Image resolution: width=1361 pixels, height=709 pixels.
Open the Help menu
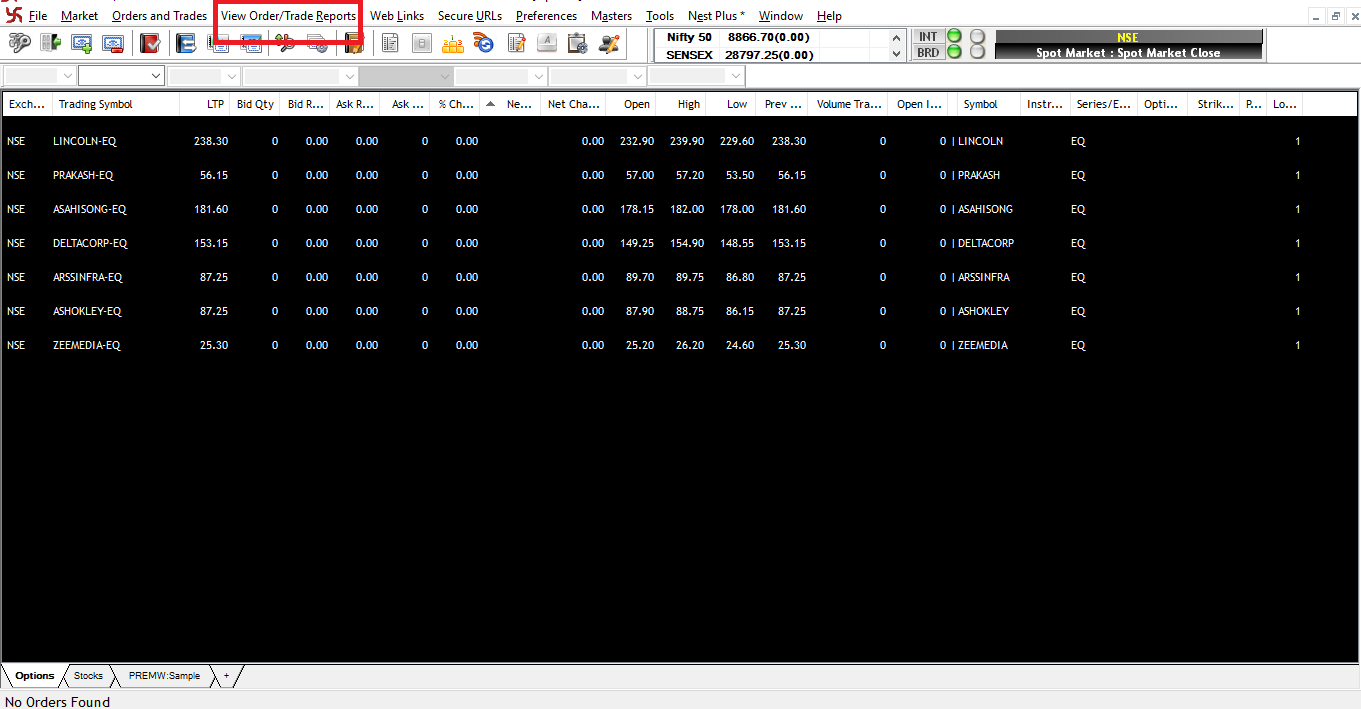pyautogui.click(x=829, y=16)
